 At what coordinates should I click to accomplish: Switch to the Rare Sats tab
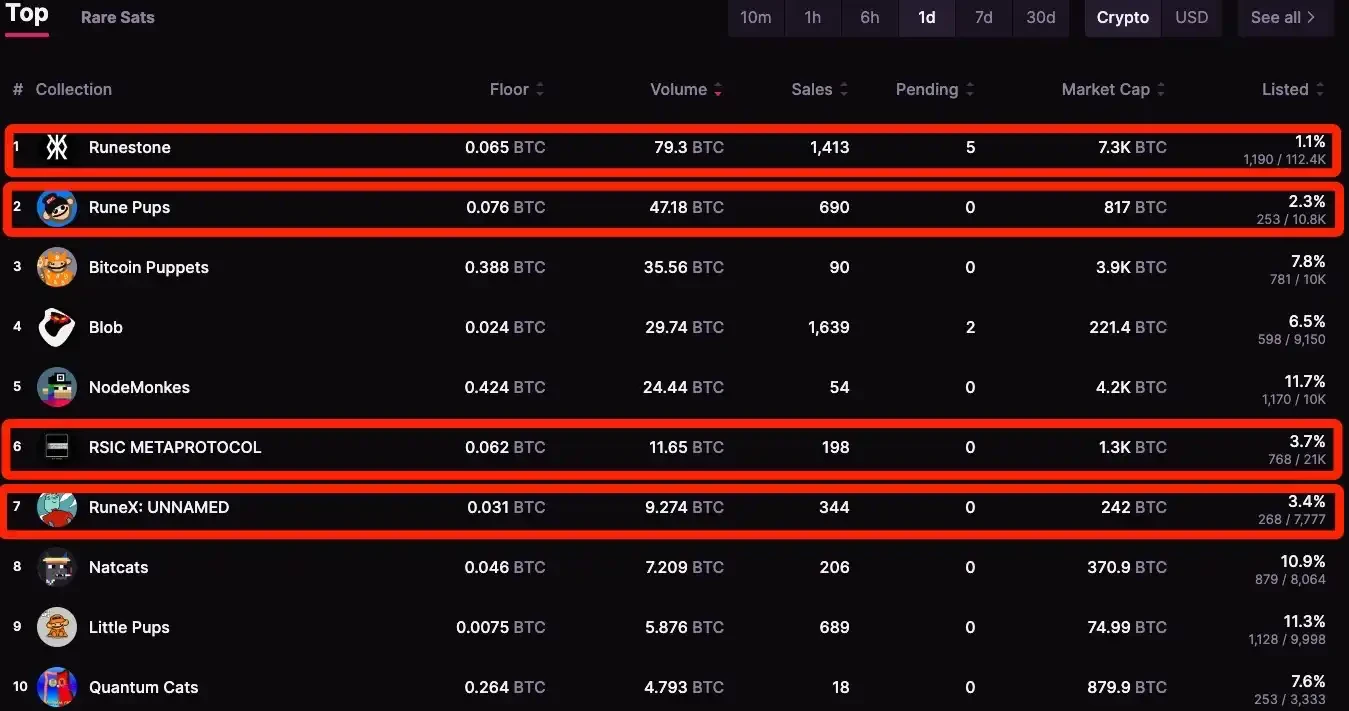pyautogui.click(x=118, y=18)
